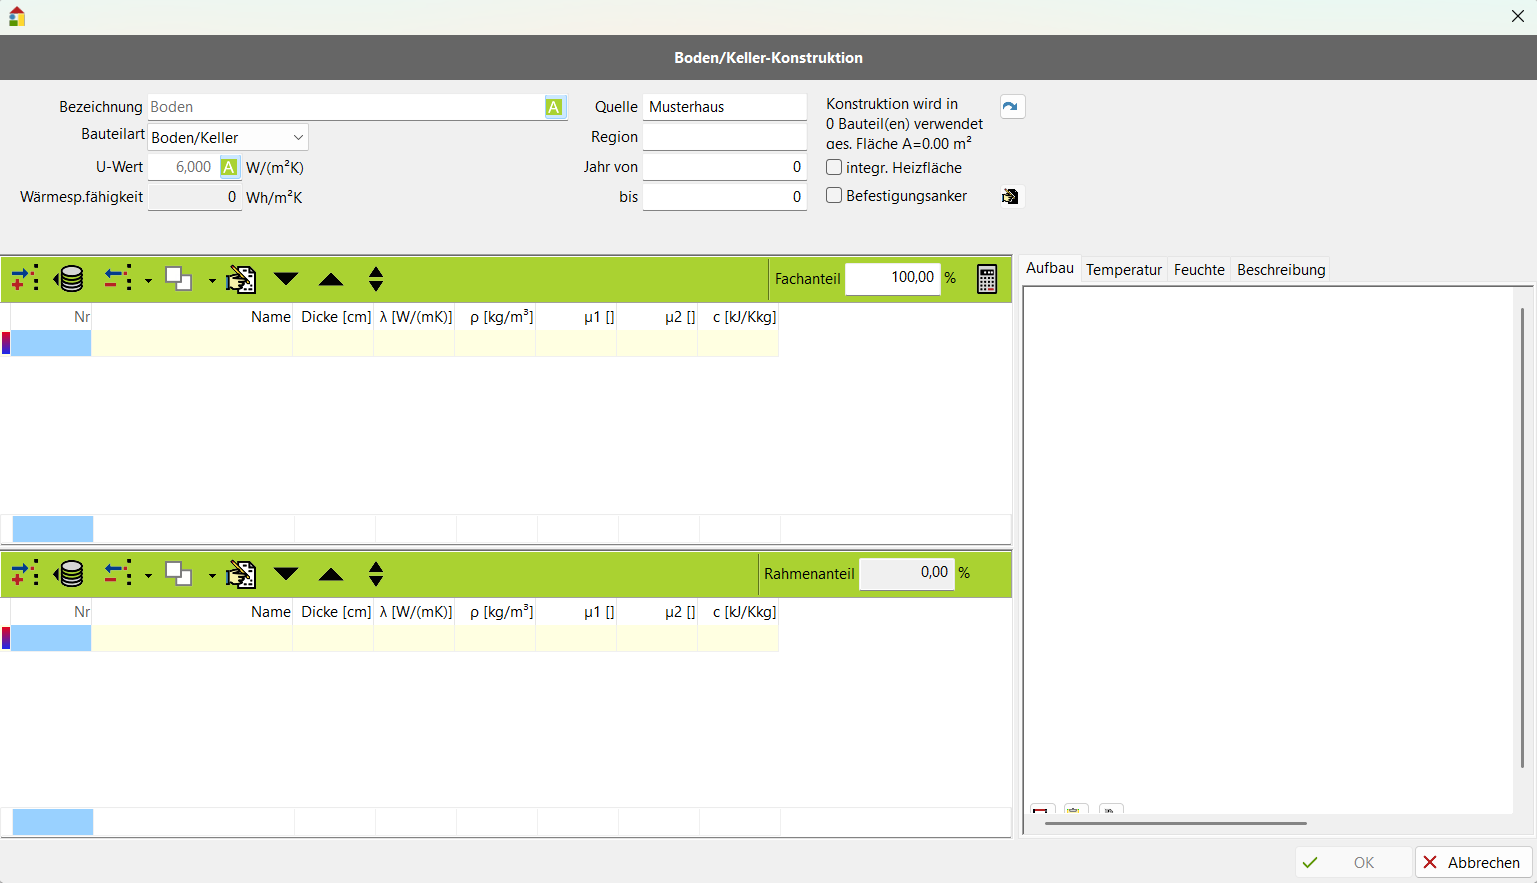Click the green A icon beside Bezeichnung

(554, 107)
